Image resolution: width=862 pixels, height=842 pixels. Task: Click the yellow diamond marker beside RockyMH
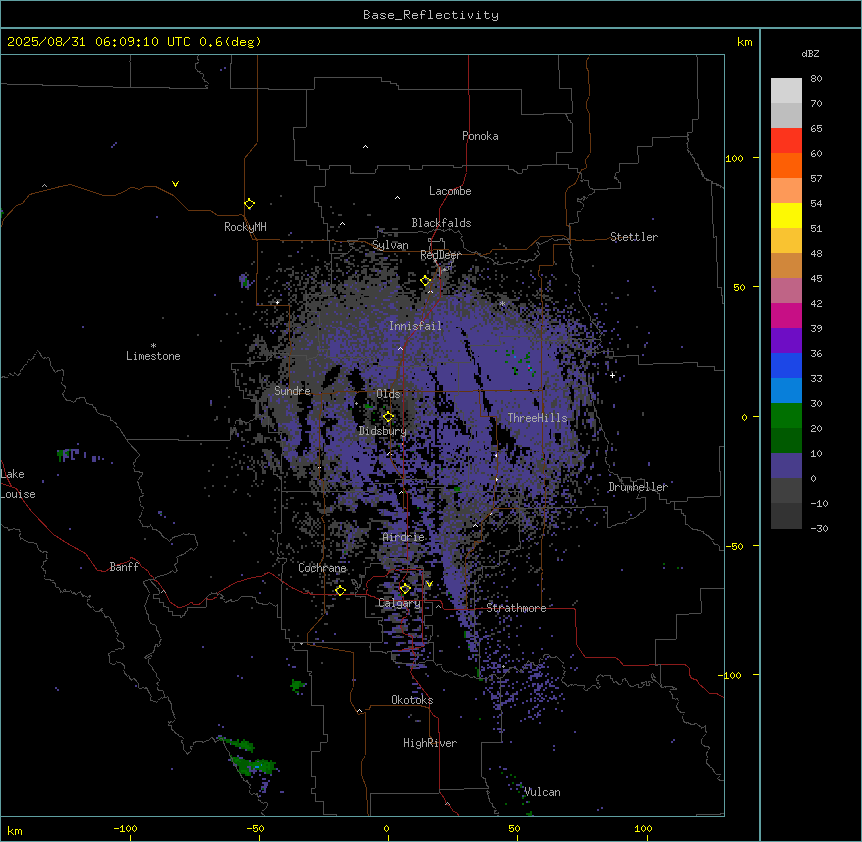tap(250, 204)
